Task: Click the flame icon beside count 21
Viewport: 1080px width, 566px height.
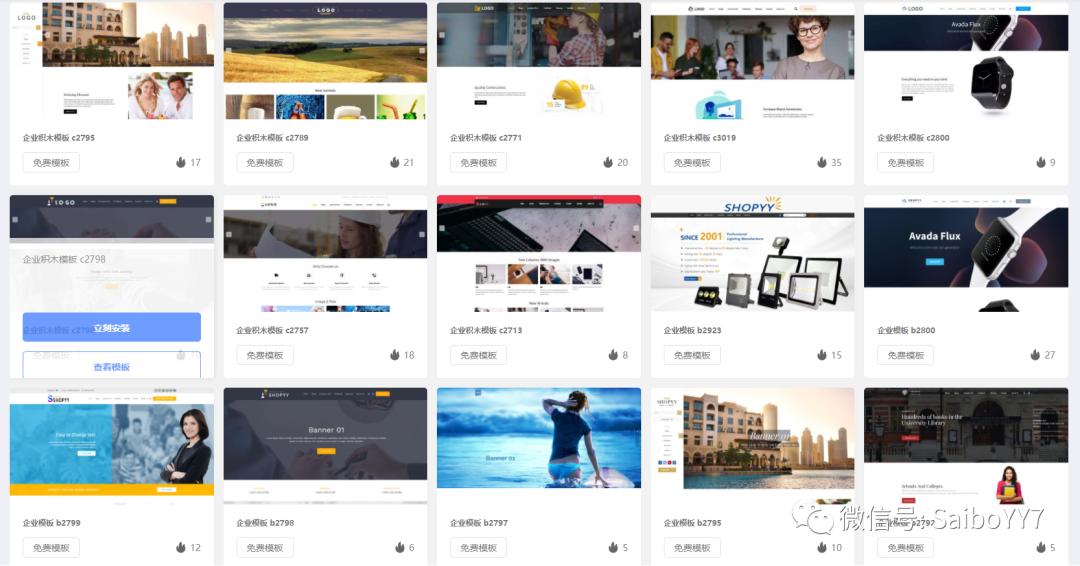Action: click(395, 162)
